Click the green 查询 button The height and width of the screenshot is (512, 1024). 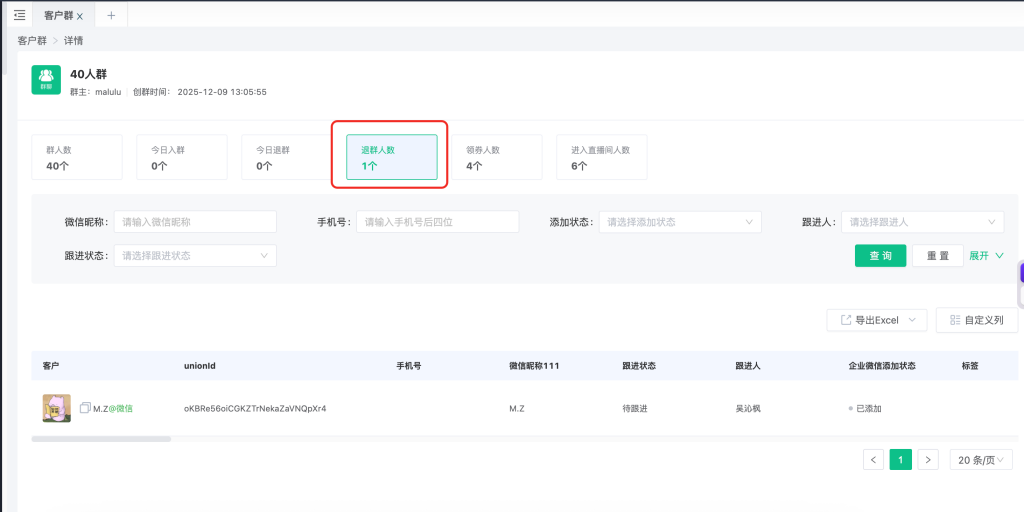click(880, 256)
